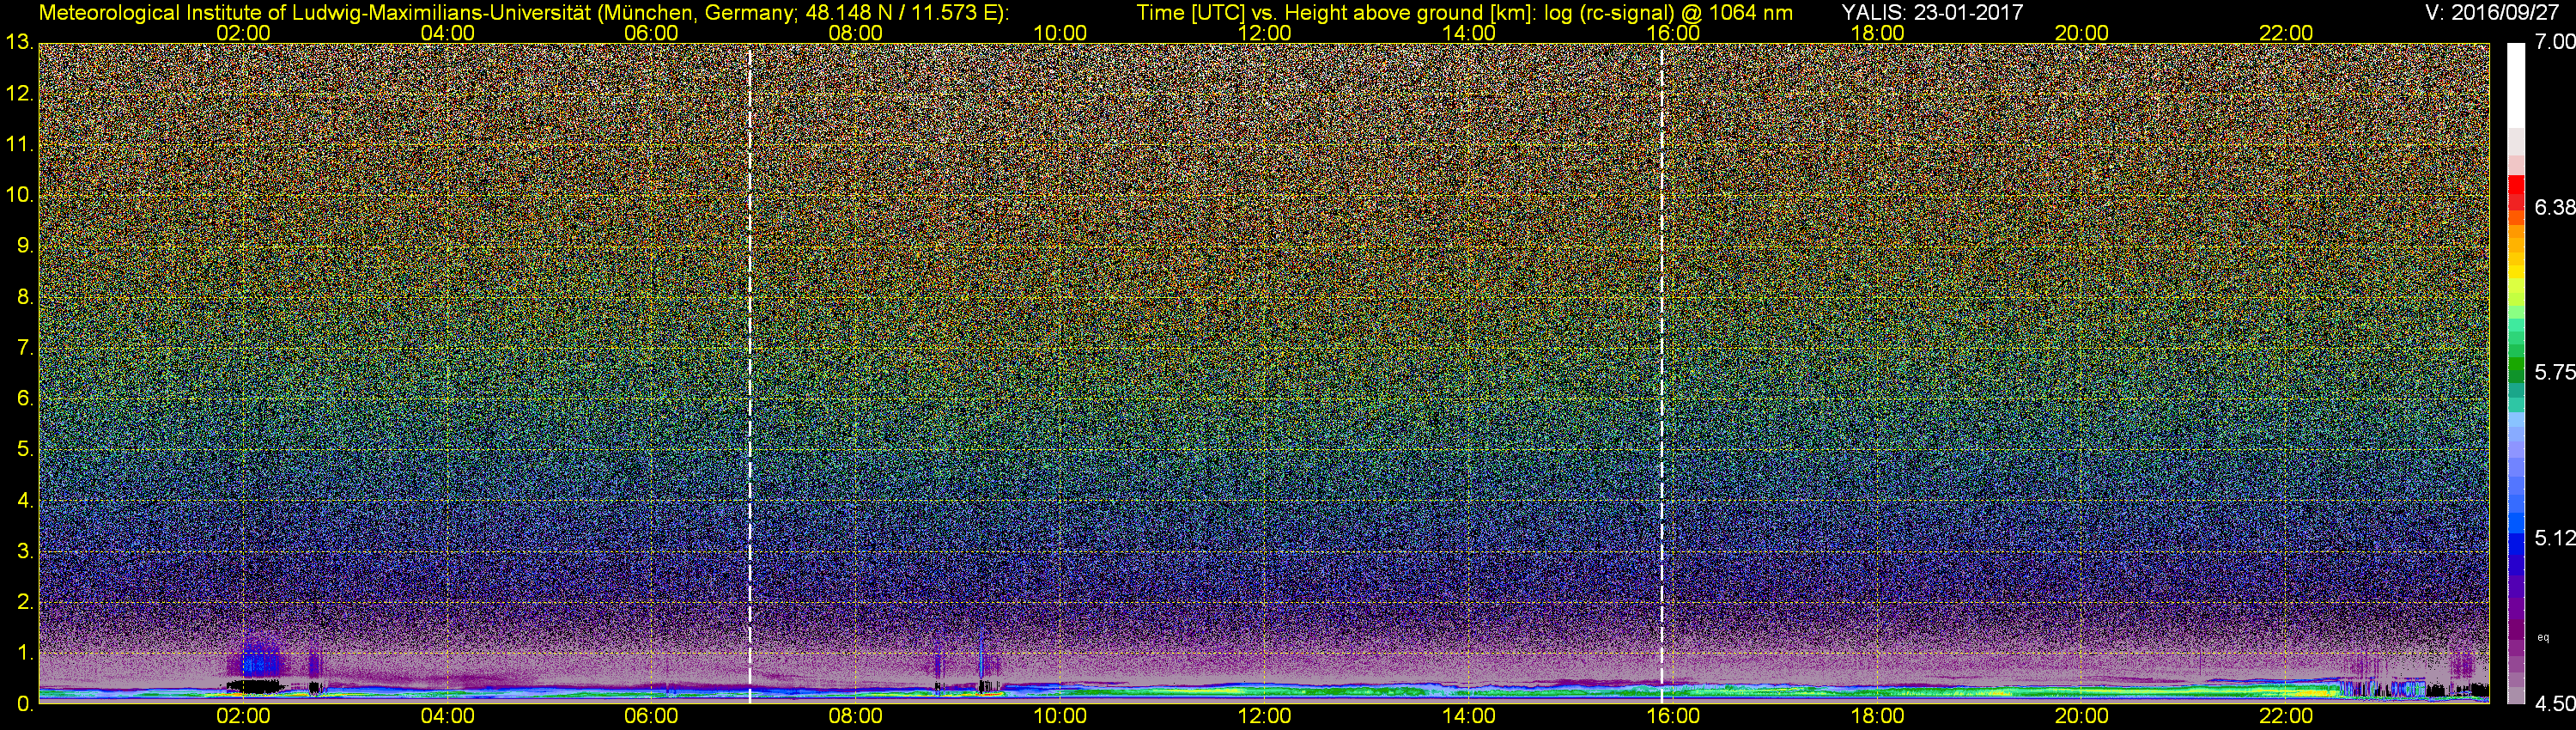This screenshot has height=730, width=2576.
Task: Pick the 2 km label on the height axis
Action: (24, 602)
